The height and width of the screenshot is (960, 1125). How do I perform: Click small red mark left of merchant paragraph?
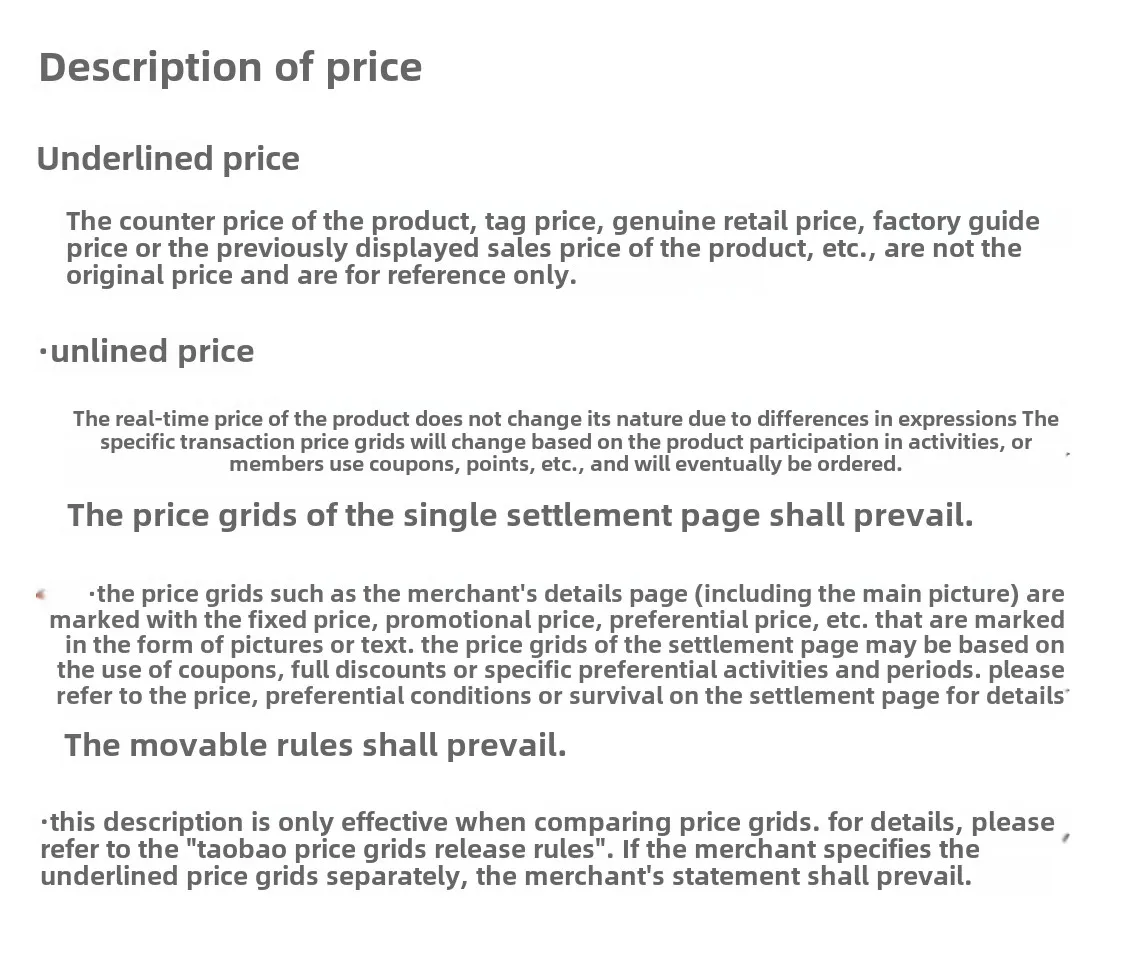click(x=41, y=594)
